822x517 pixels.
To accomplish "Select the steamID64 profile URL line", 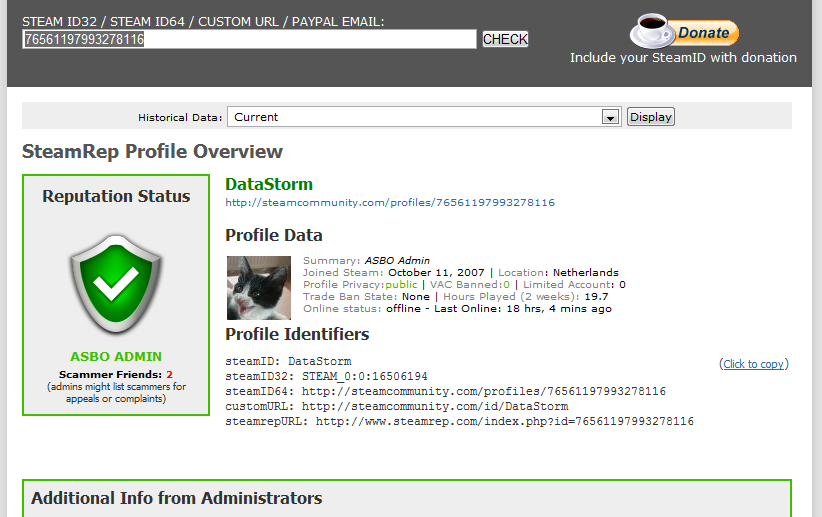I will pyautogui.click(x=445, y=391).
